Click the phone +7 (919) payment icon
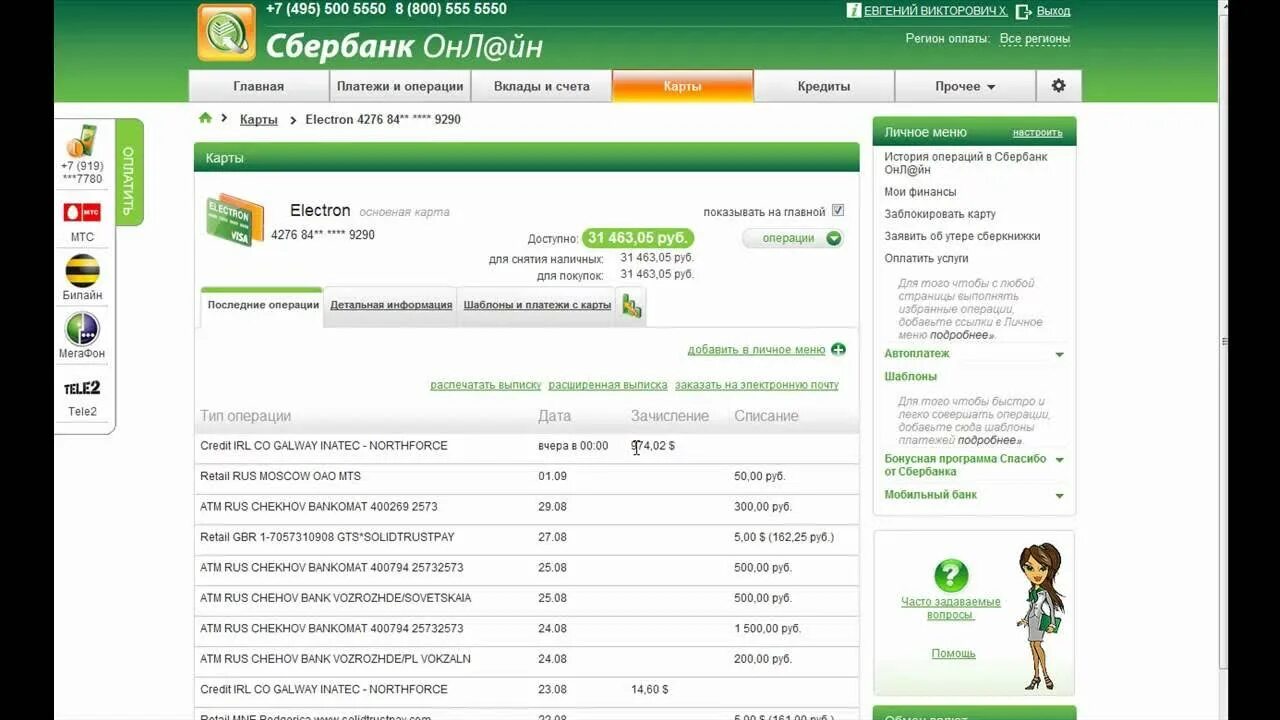1280x720 pixels. 82,141
